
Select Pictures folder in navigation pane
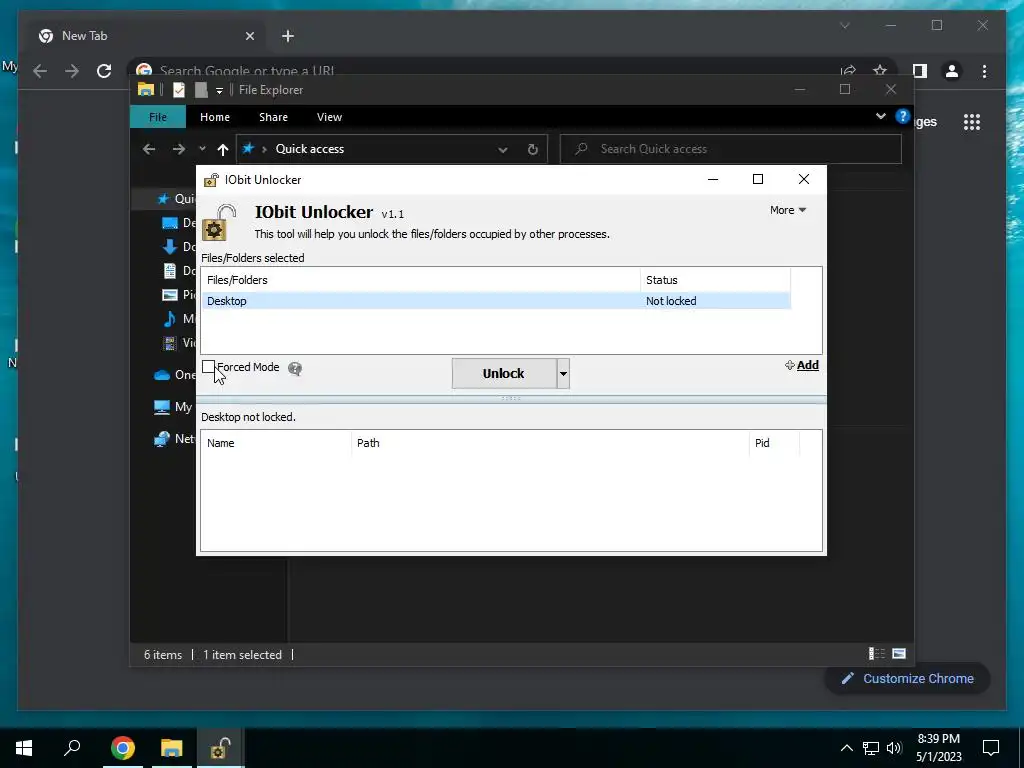point(178,295)
